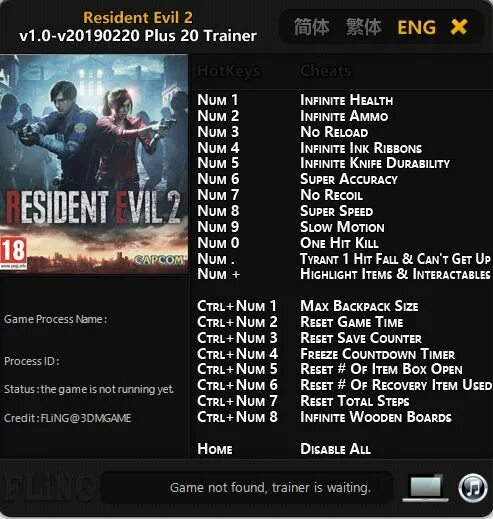The height and width of the screenshot is (519, 493).
Task: Toggle Infinite Health cheat
Action: click(347, 100)
